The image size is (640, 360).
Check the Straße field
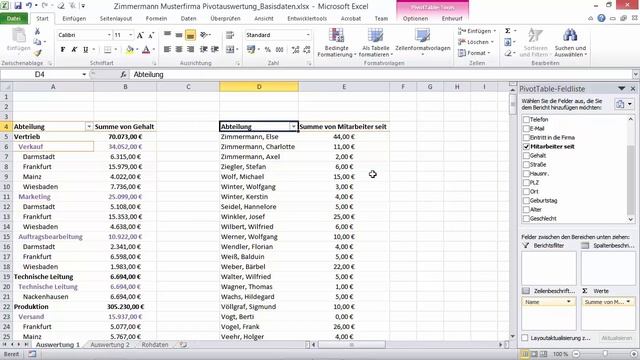coord(526,164)
